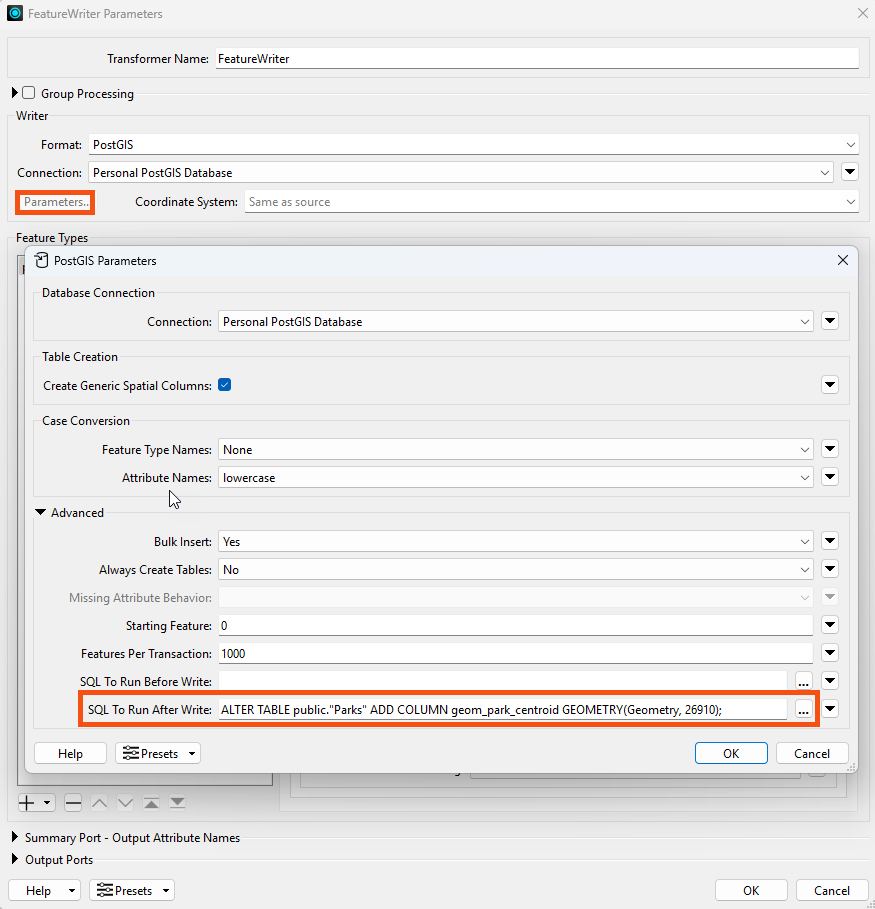The image size is (875, 909).
Task: Open the parameter menu triangle beside Connection
Action: tap(830, 321)
